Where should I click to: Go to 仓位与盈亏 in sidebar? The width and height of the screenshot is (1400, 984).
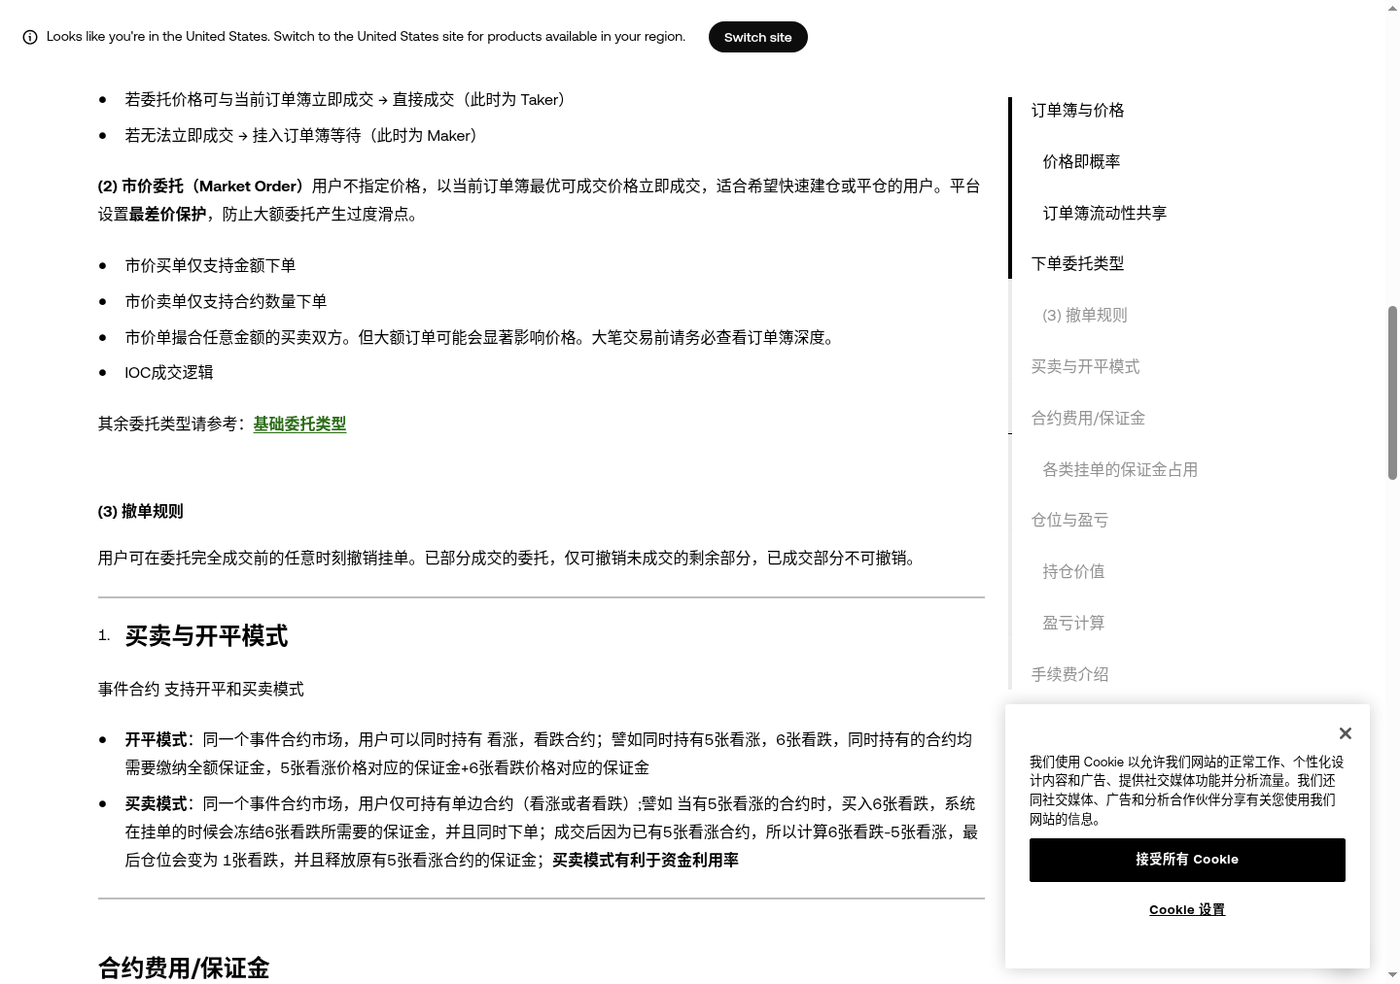coord(1070,520)
